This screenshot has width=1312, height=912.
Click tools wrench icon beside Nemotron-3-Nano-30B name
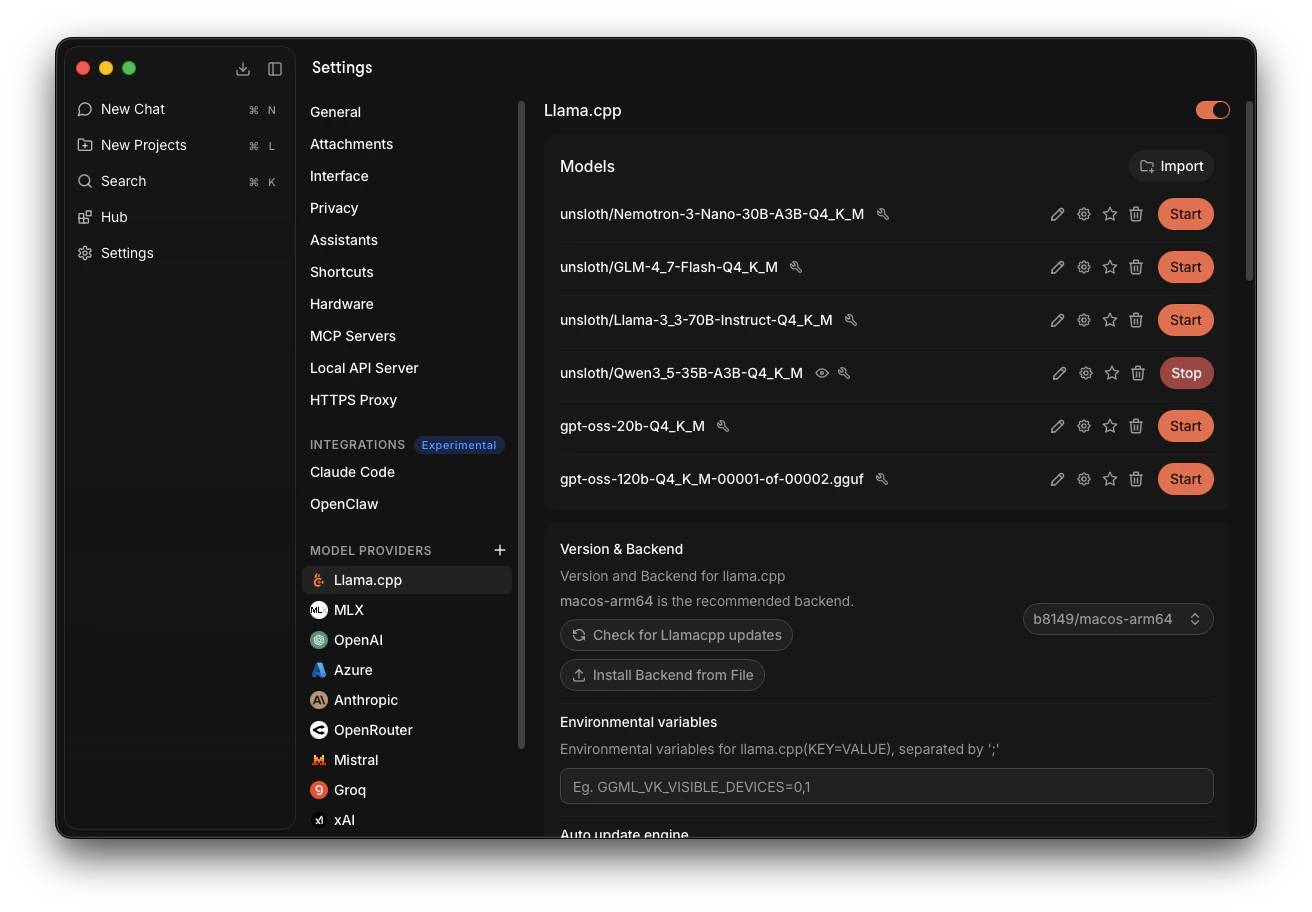(883, 214)
